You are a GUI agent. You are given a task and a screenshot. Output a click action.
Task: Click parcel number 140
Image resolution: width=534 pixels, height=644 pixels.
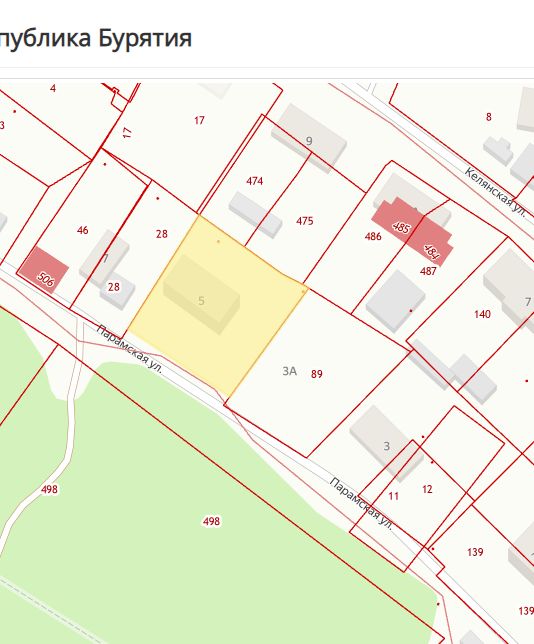[482, 314]
